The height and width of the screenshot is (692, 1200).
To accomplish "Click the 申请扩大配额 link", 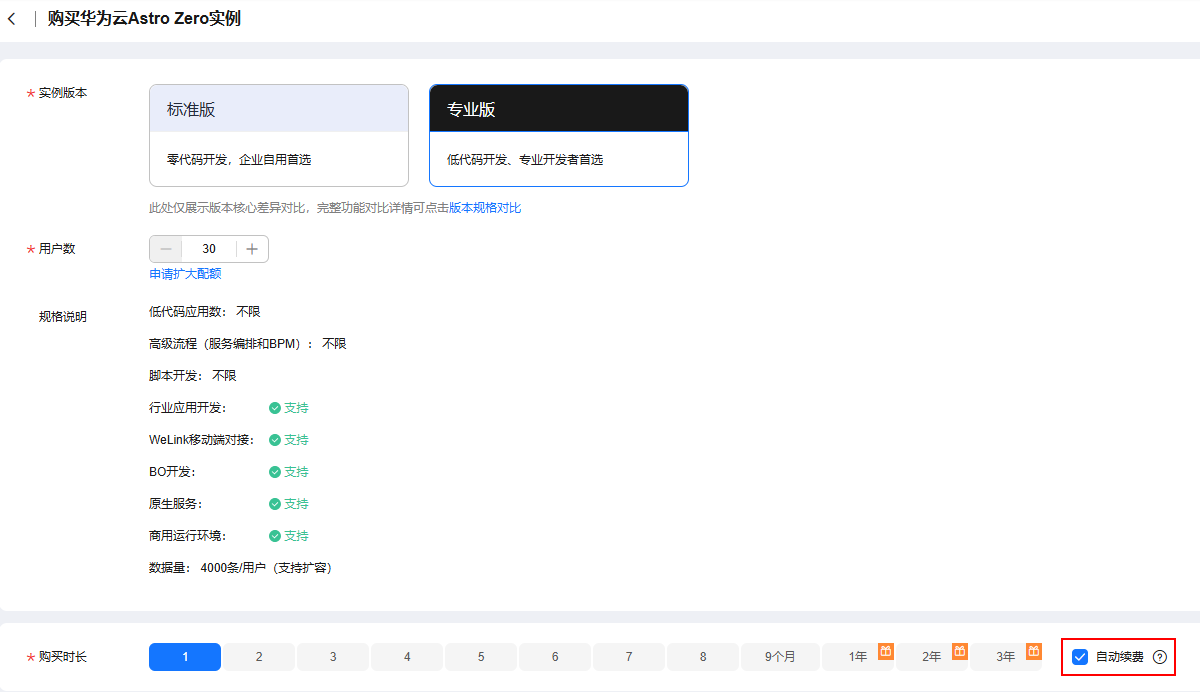I will pos(185,273).
